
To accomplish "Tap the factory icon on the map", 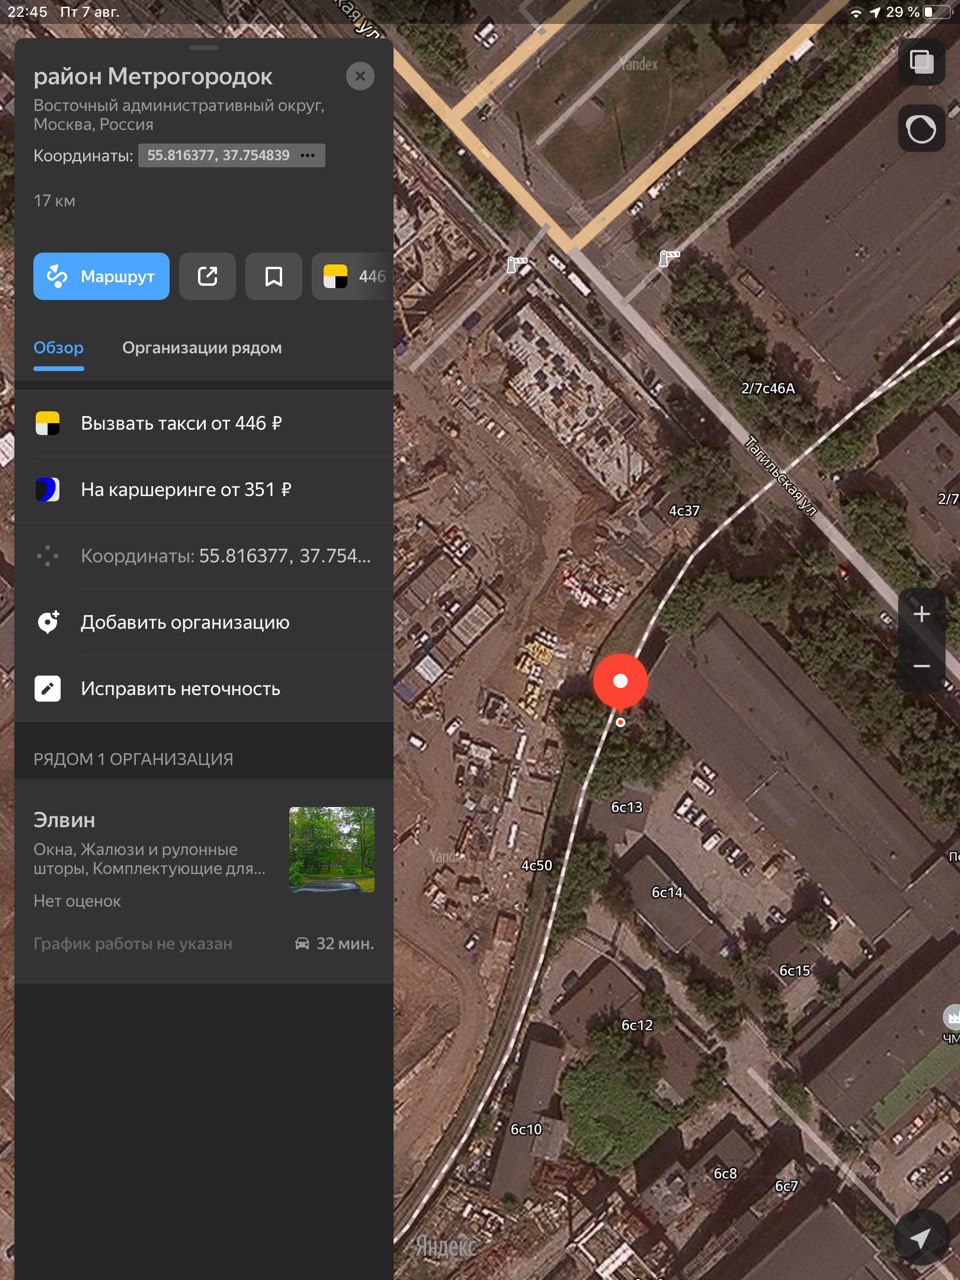I will pos(952,1017).
